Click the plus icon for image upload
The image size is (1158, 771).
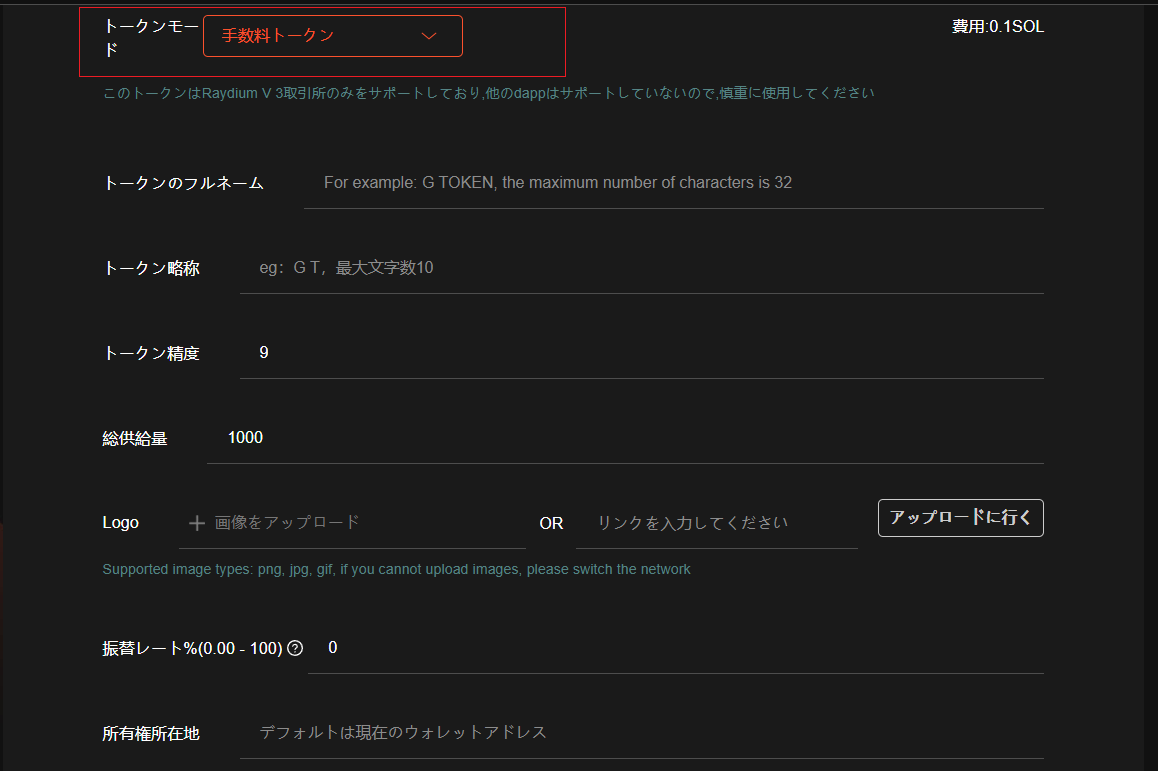pos(197,522)
